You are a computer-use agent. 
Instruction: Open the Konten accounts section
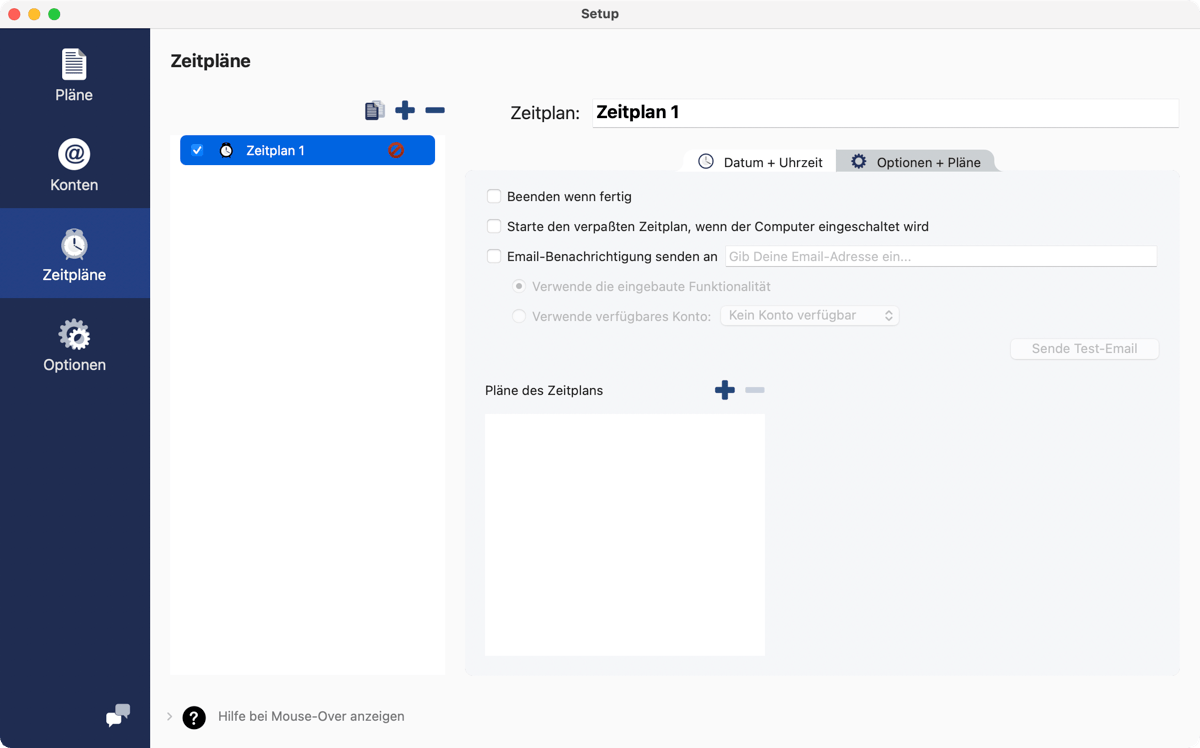(74, 165)
